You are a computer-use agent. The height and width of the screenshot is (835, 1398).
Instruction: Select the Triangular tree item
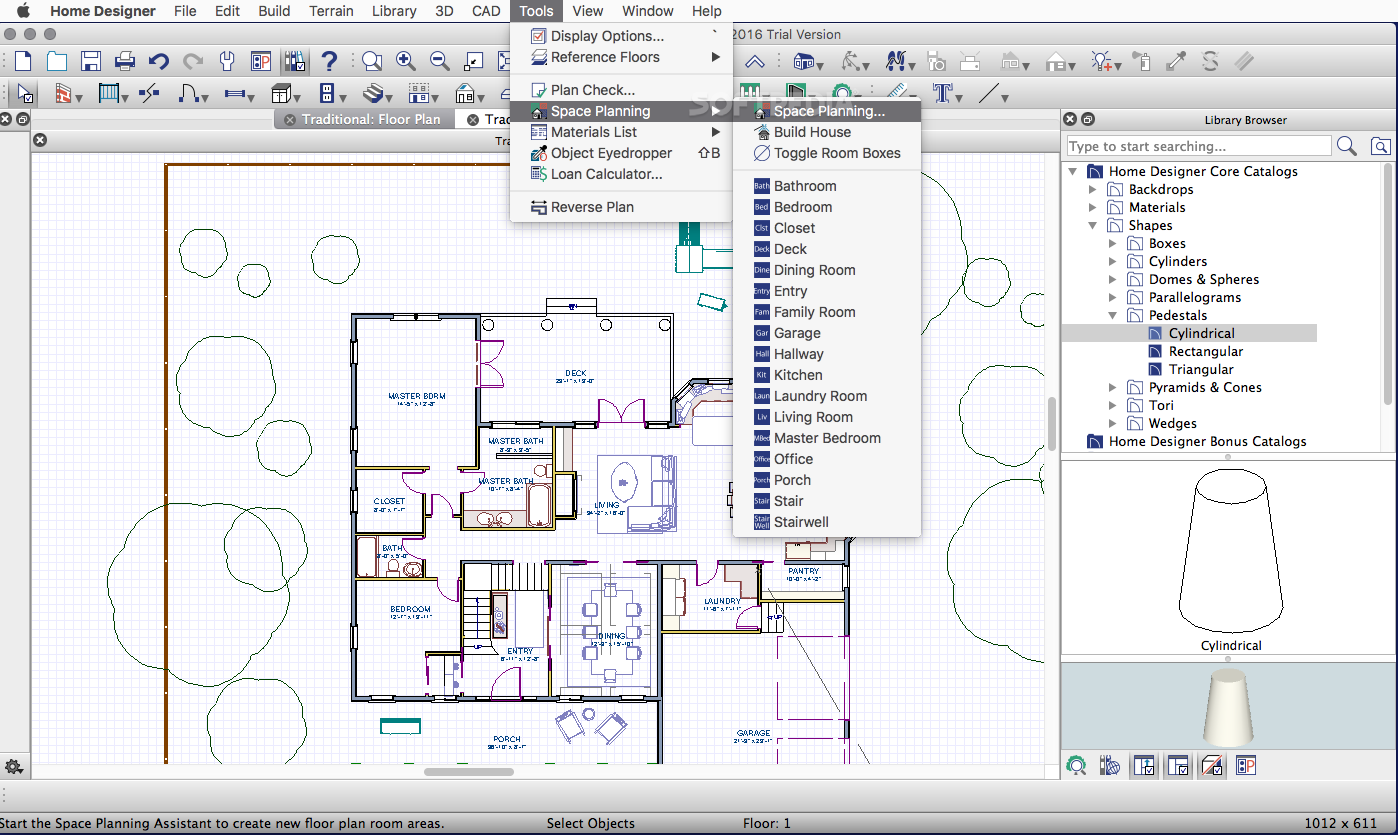1201,369
